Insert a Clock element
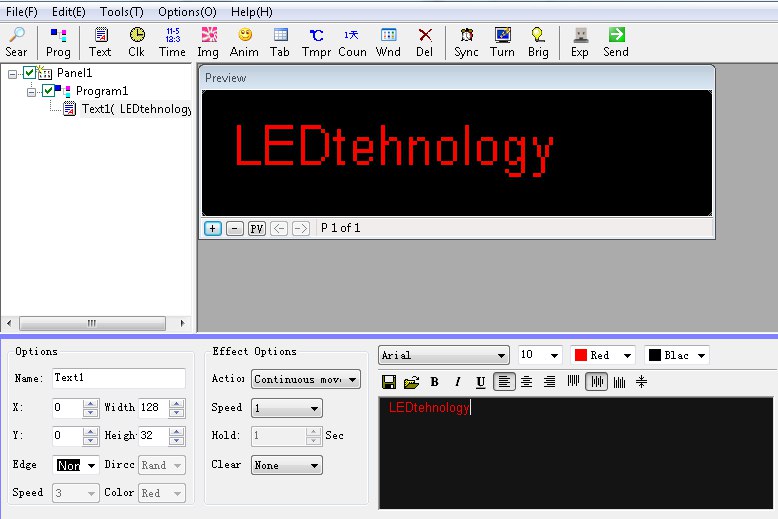Image resolution: width=778 pixels, height=519 pixels. pyautogui.click(x=136, y=42)
